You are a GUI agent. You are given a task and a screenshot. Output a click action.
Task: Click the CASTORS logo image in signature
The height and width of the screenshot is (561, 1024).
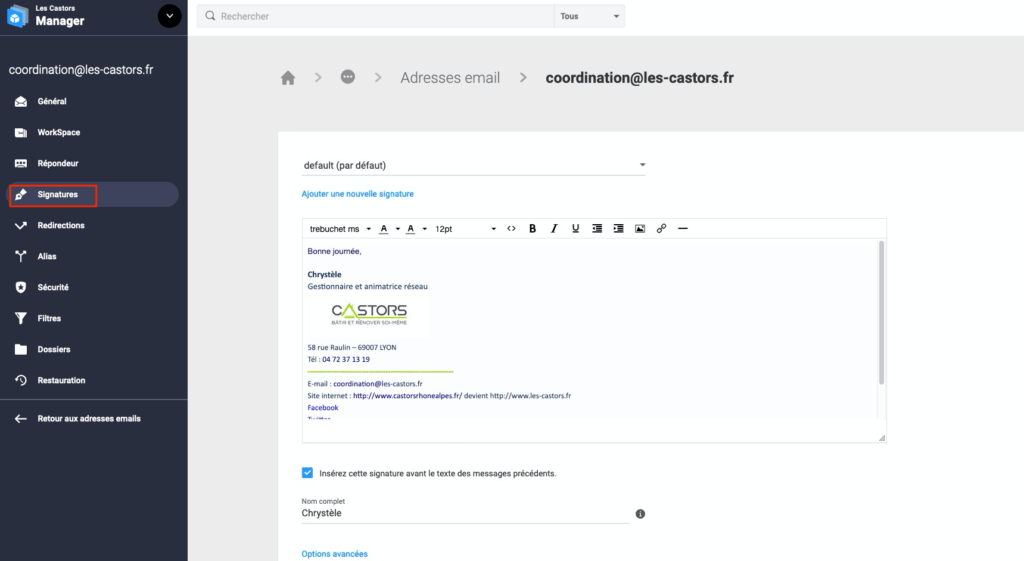(x=369, y=314)
